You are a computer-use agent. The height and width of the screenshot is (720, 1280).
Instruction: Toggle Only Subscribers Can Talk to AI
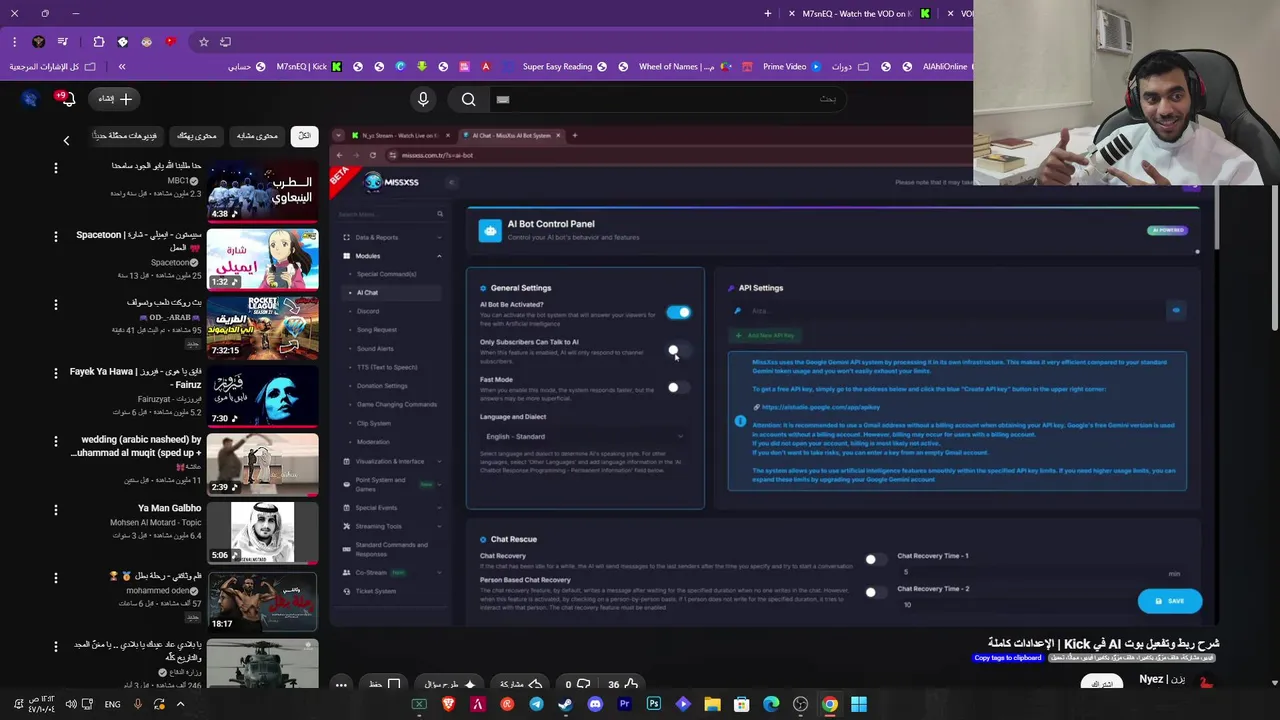[x=678, y=350]
